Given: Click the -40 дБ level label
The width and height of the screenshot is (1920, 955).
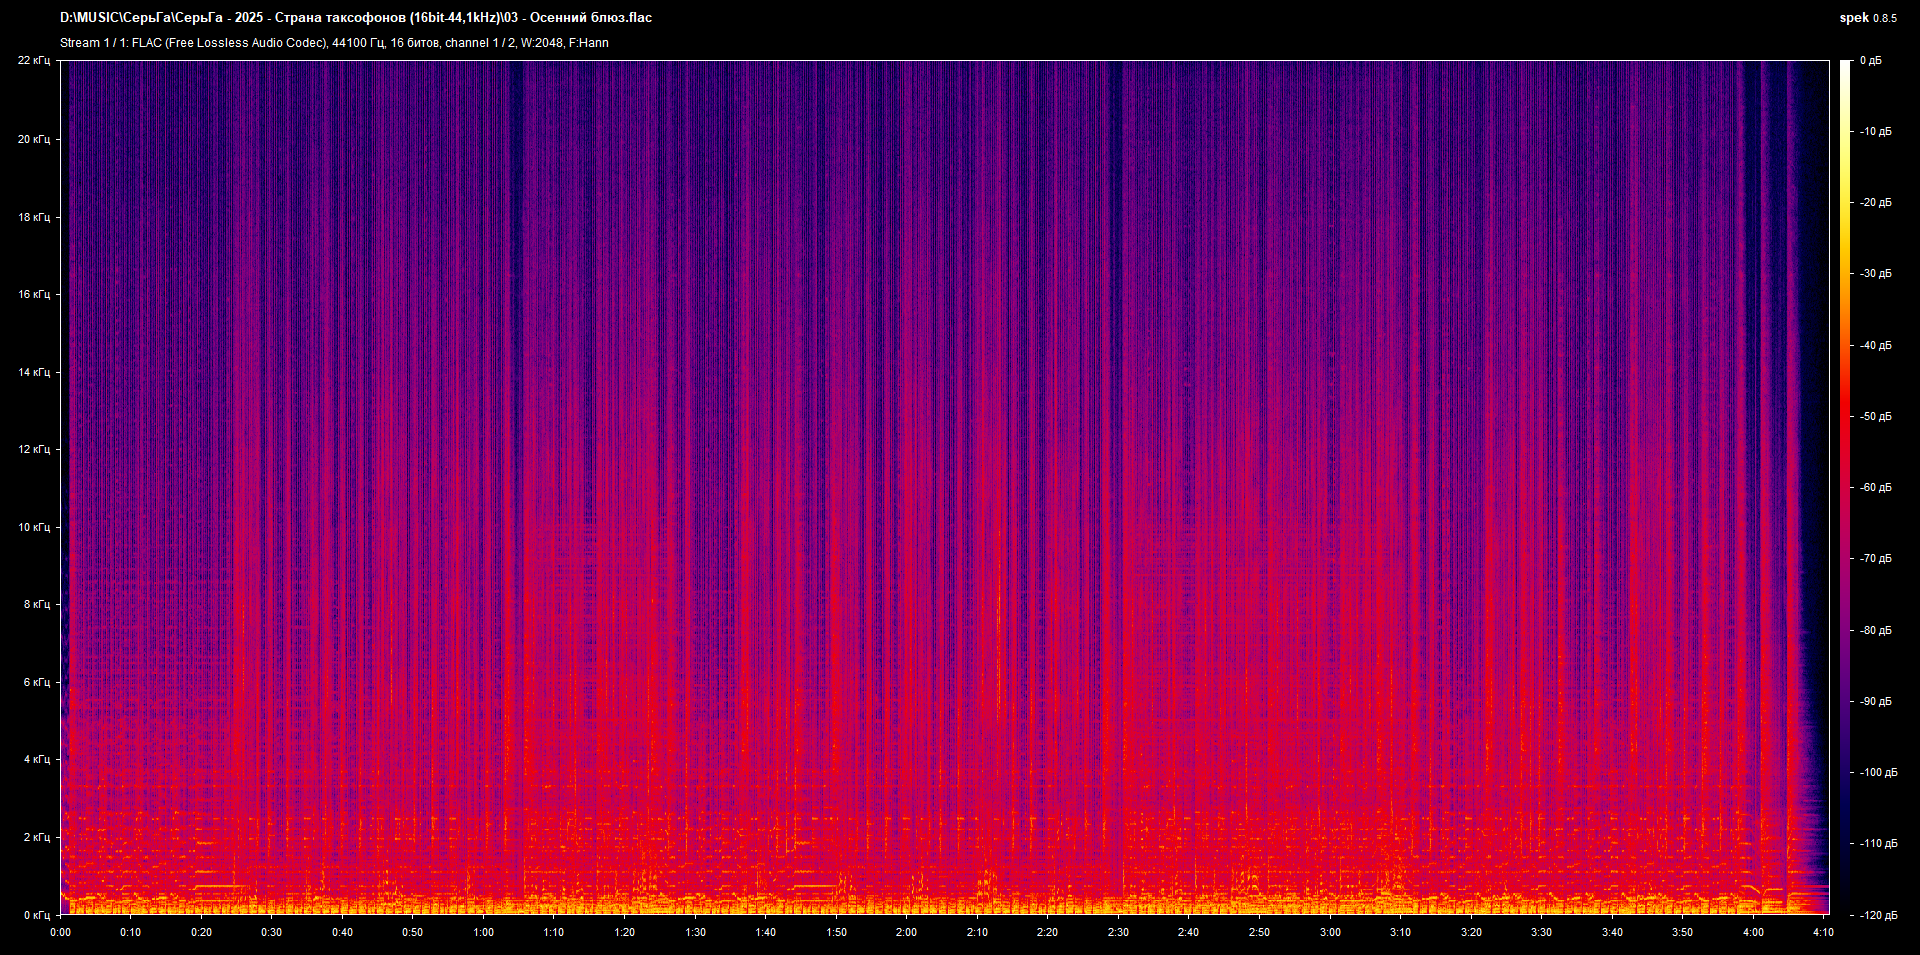Looking at the screenshot, I should [x=1875, y=346].
